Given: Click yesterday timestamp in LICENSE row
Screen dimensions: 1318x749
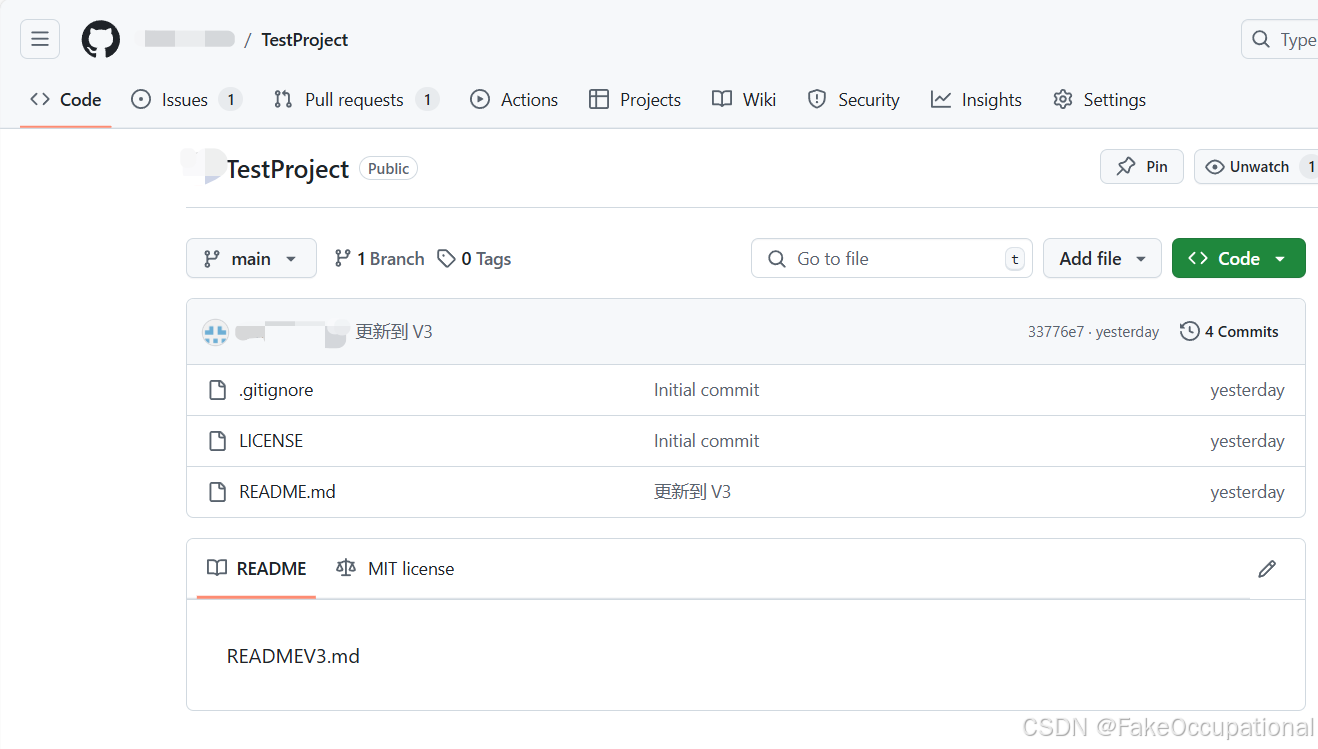Looking at the screenshot, I should (x=1247, y=441).
